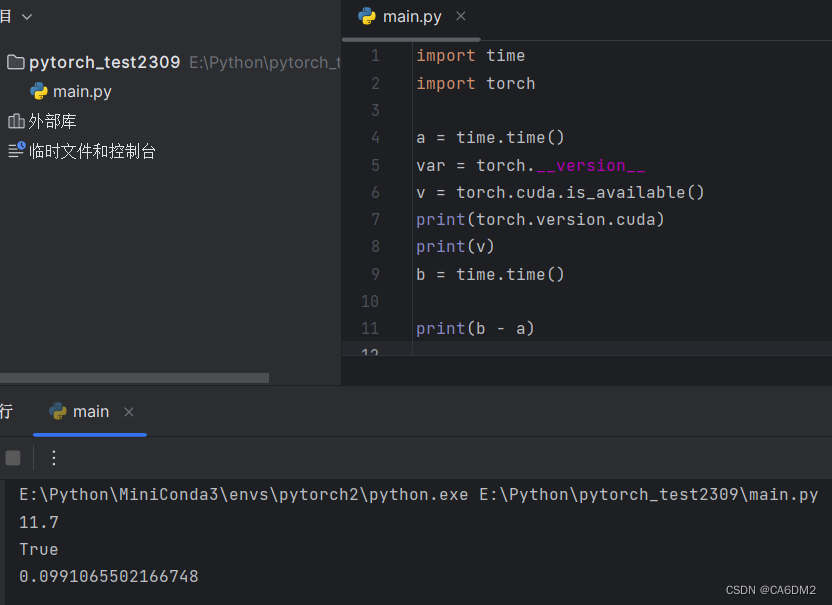Click line number 5 in the gutter
This screenshot has width=832, height=605.
[x=375, y=166]
